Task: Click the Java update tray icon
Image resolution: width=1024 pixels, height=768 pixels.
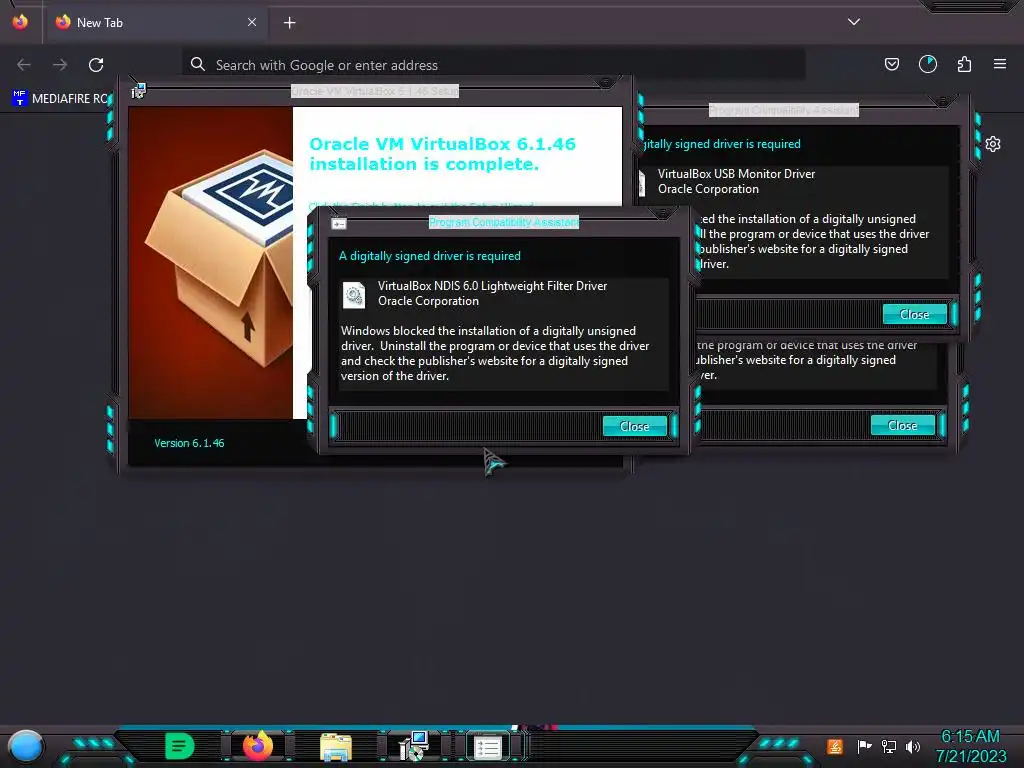Action: pos(835,746)
